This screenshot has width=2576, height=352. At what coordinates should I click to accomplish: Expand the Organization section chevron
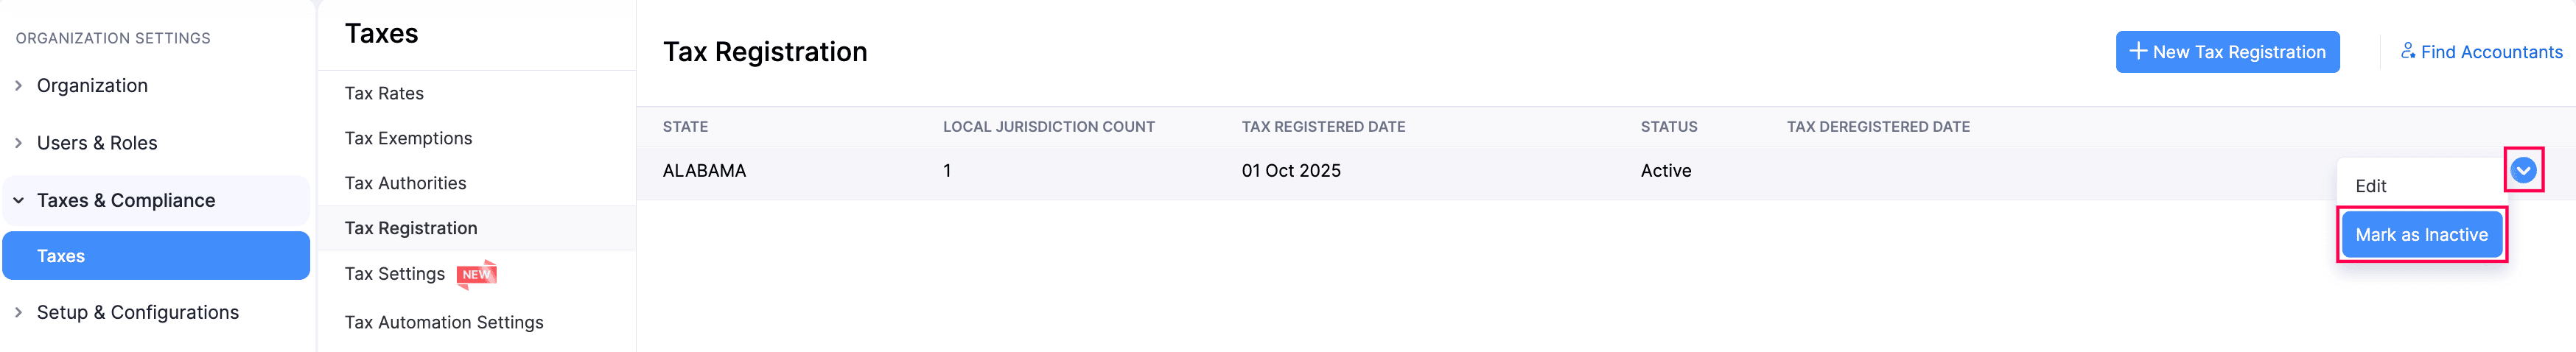(19, 86)
